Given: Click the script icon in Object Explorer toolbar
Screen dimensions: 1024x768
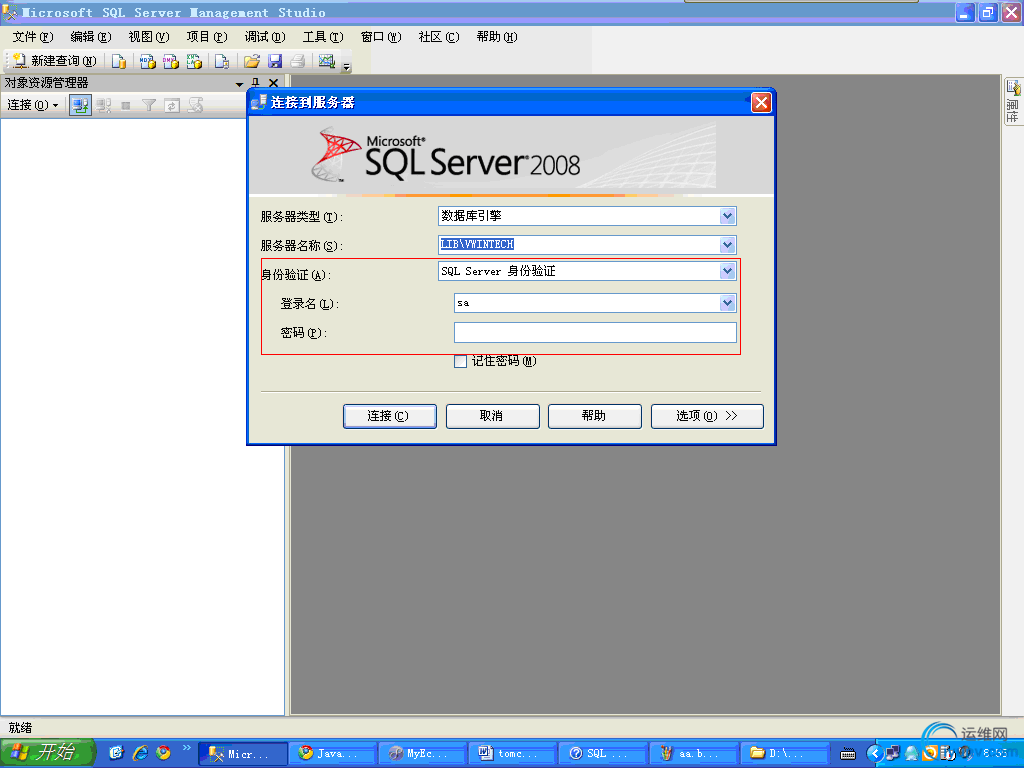Looking at the screenshot, I should coord(195,105).
